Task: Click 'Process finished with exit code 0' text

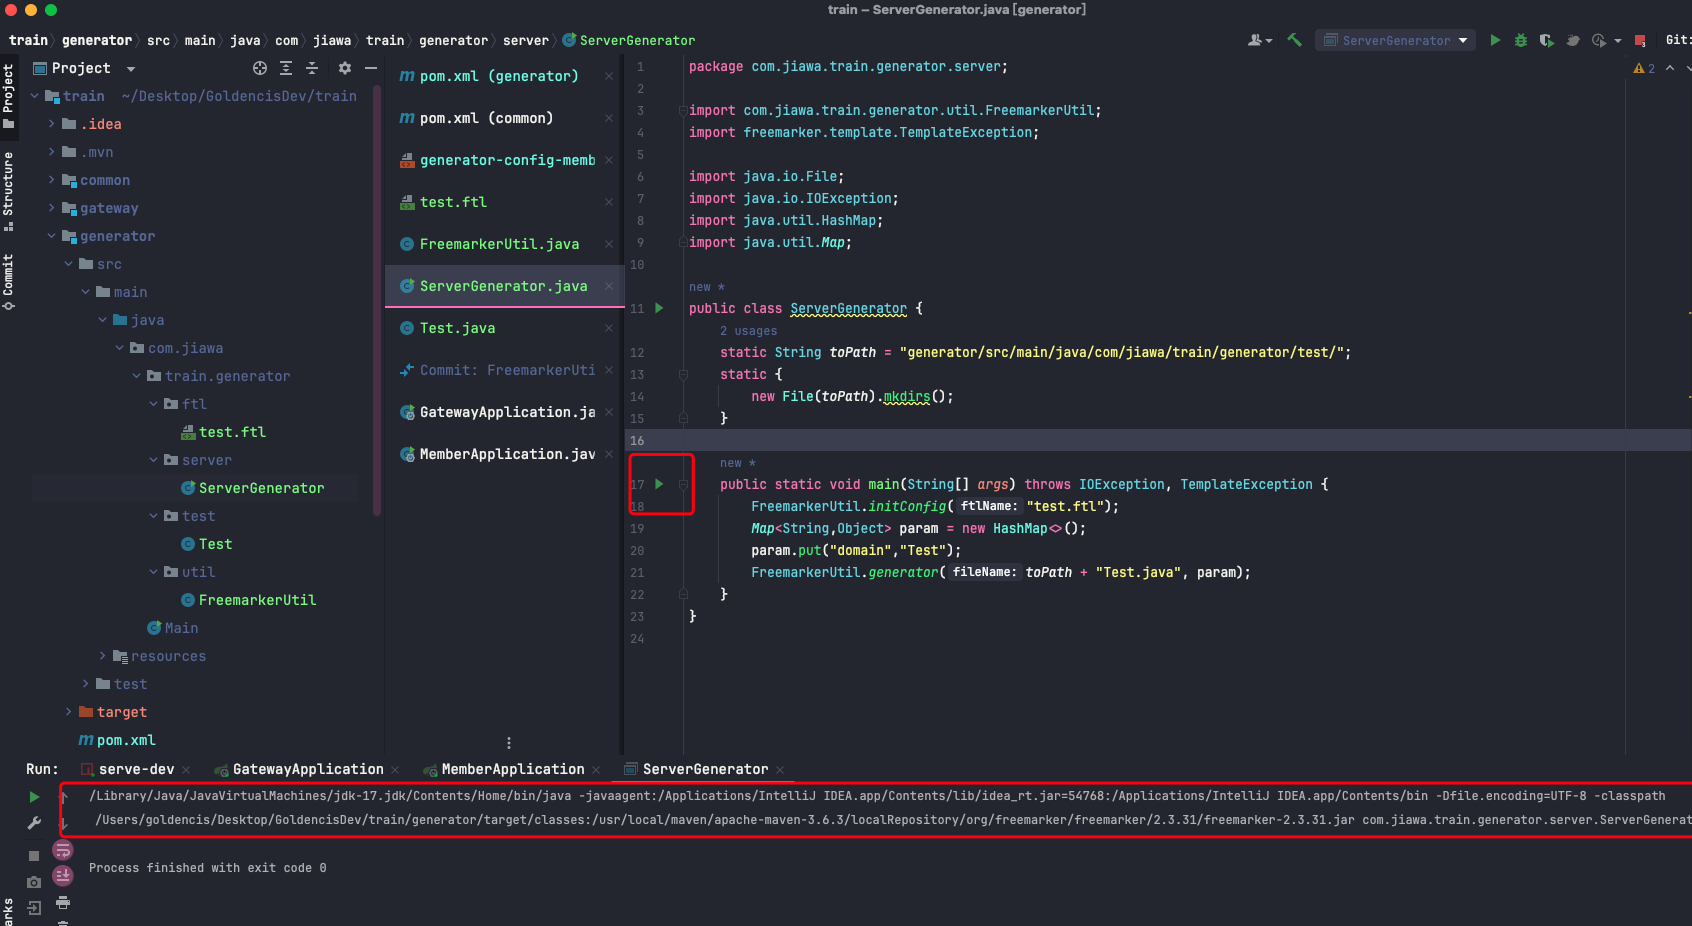Action: 208,868
